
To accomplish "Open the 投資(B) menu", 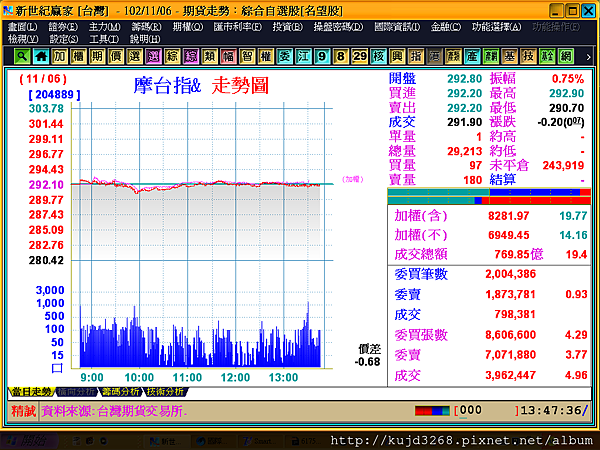I will [287, 27].
